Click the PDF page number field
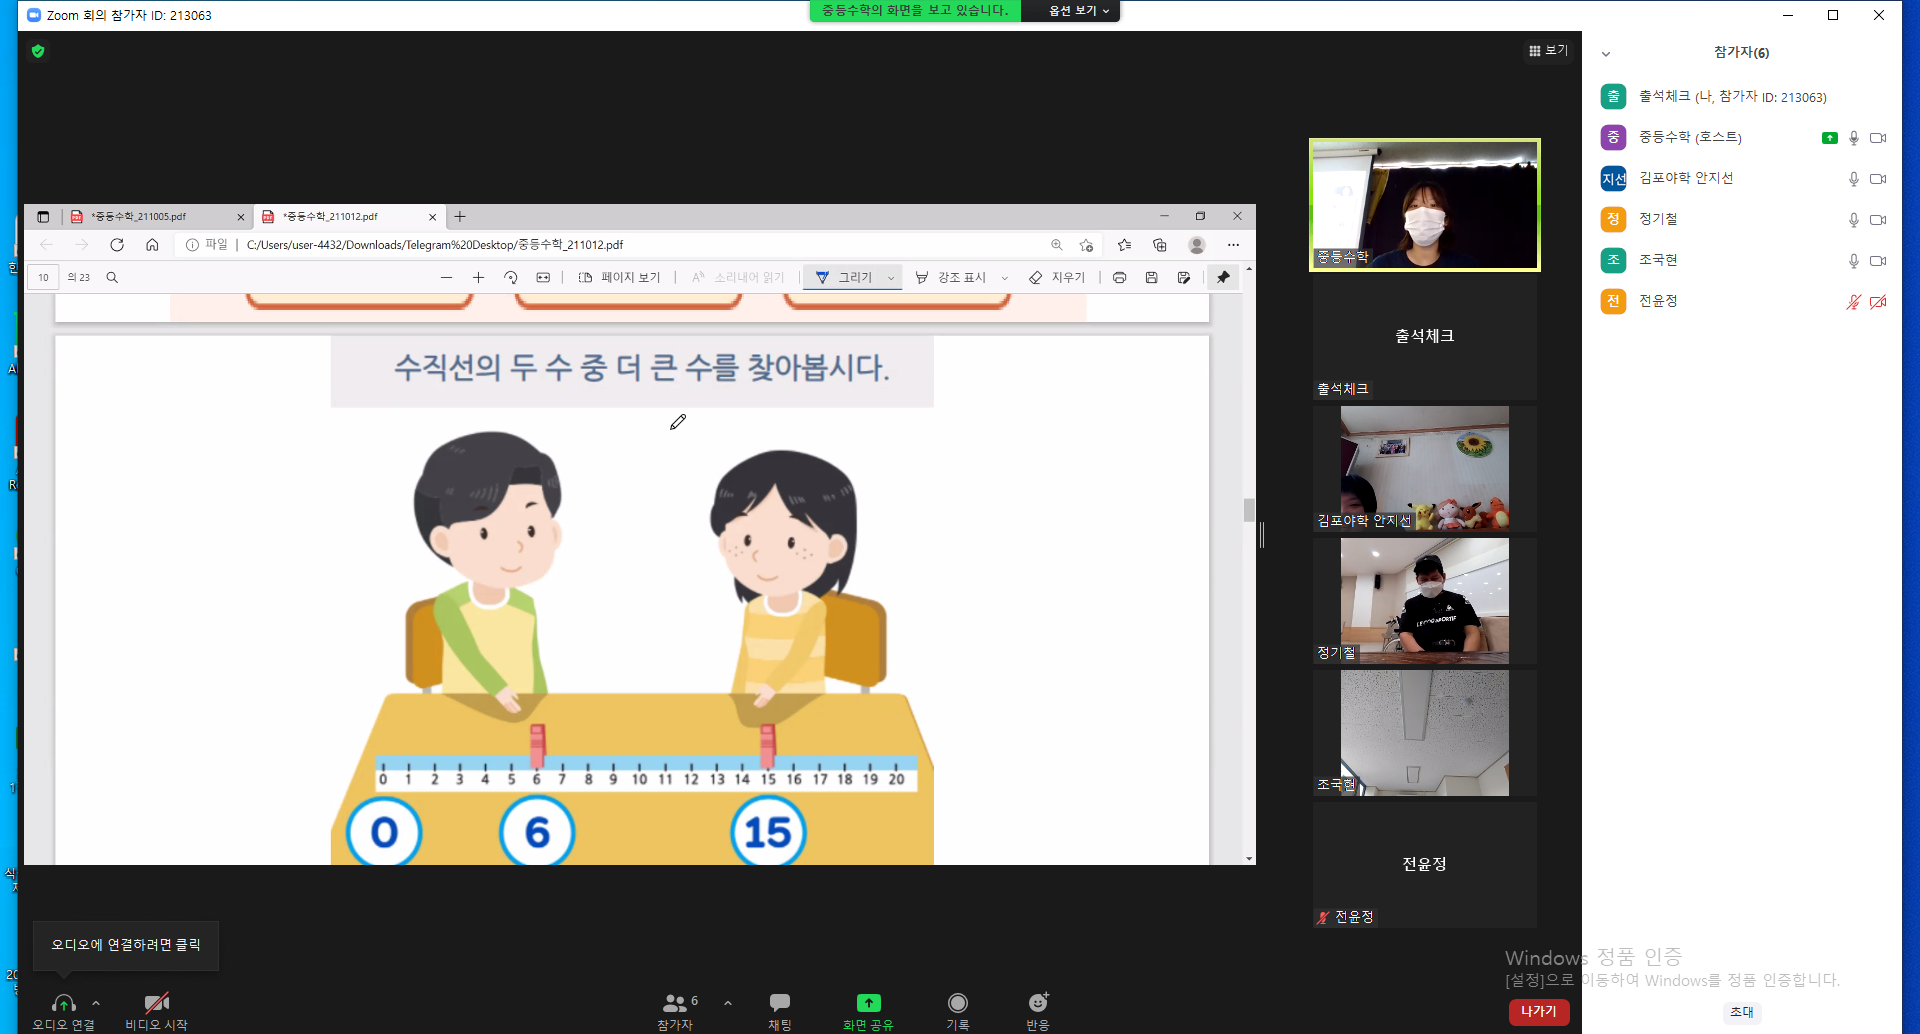Screen dimensions: 1920x1034 (x=43, y=278)
